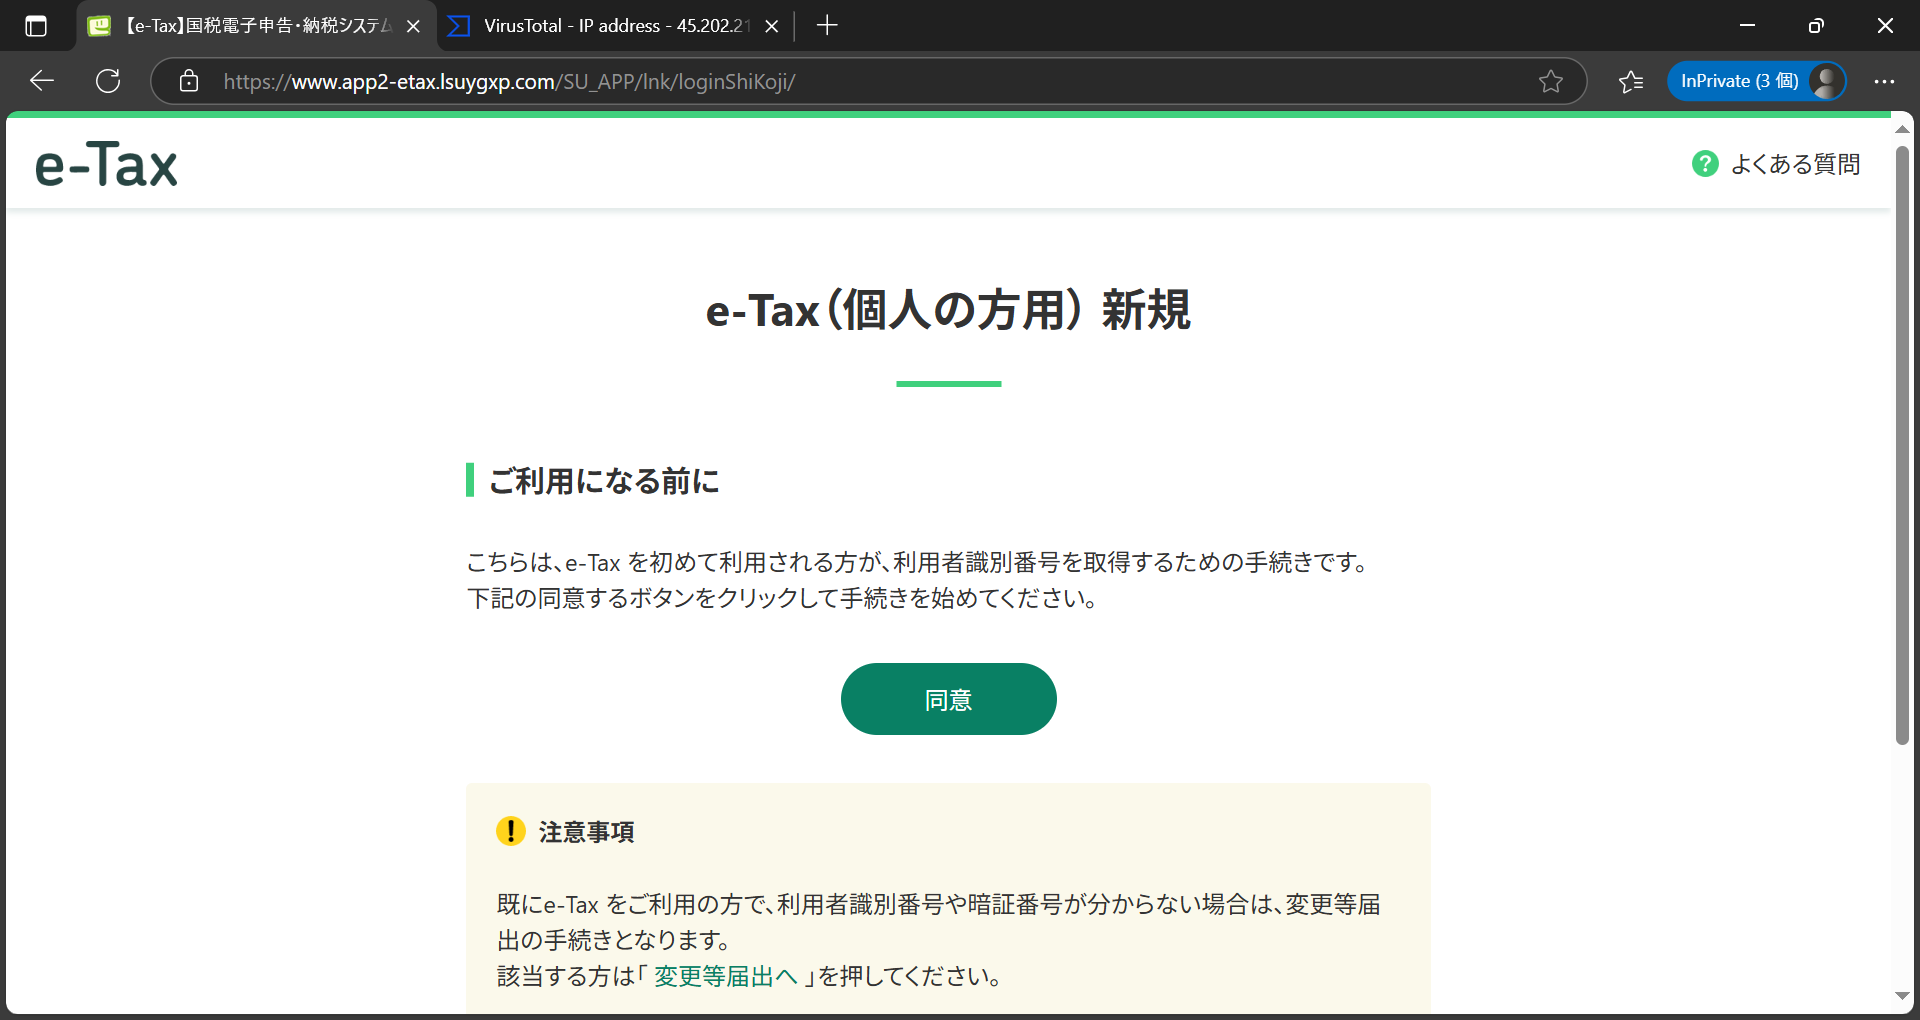Reload the page with the refresh icon
1920x1020 pixels.
click(x=108, y=81)
